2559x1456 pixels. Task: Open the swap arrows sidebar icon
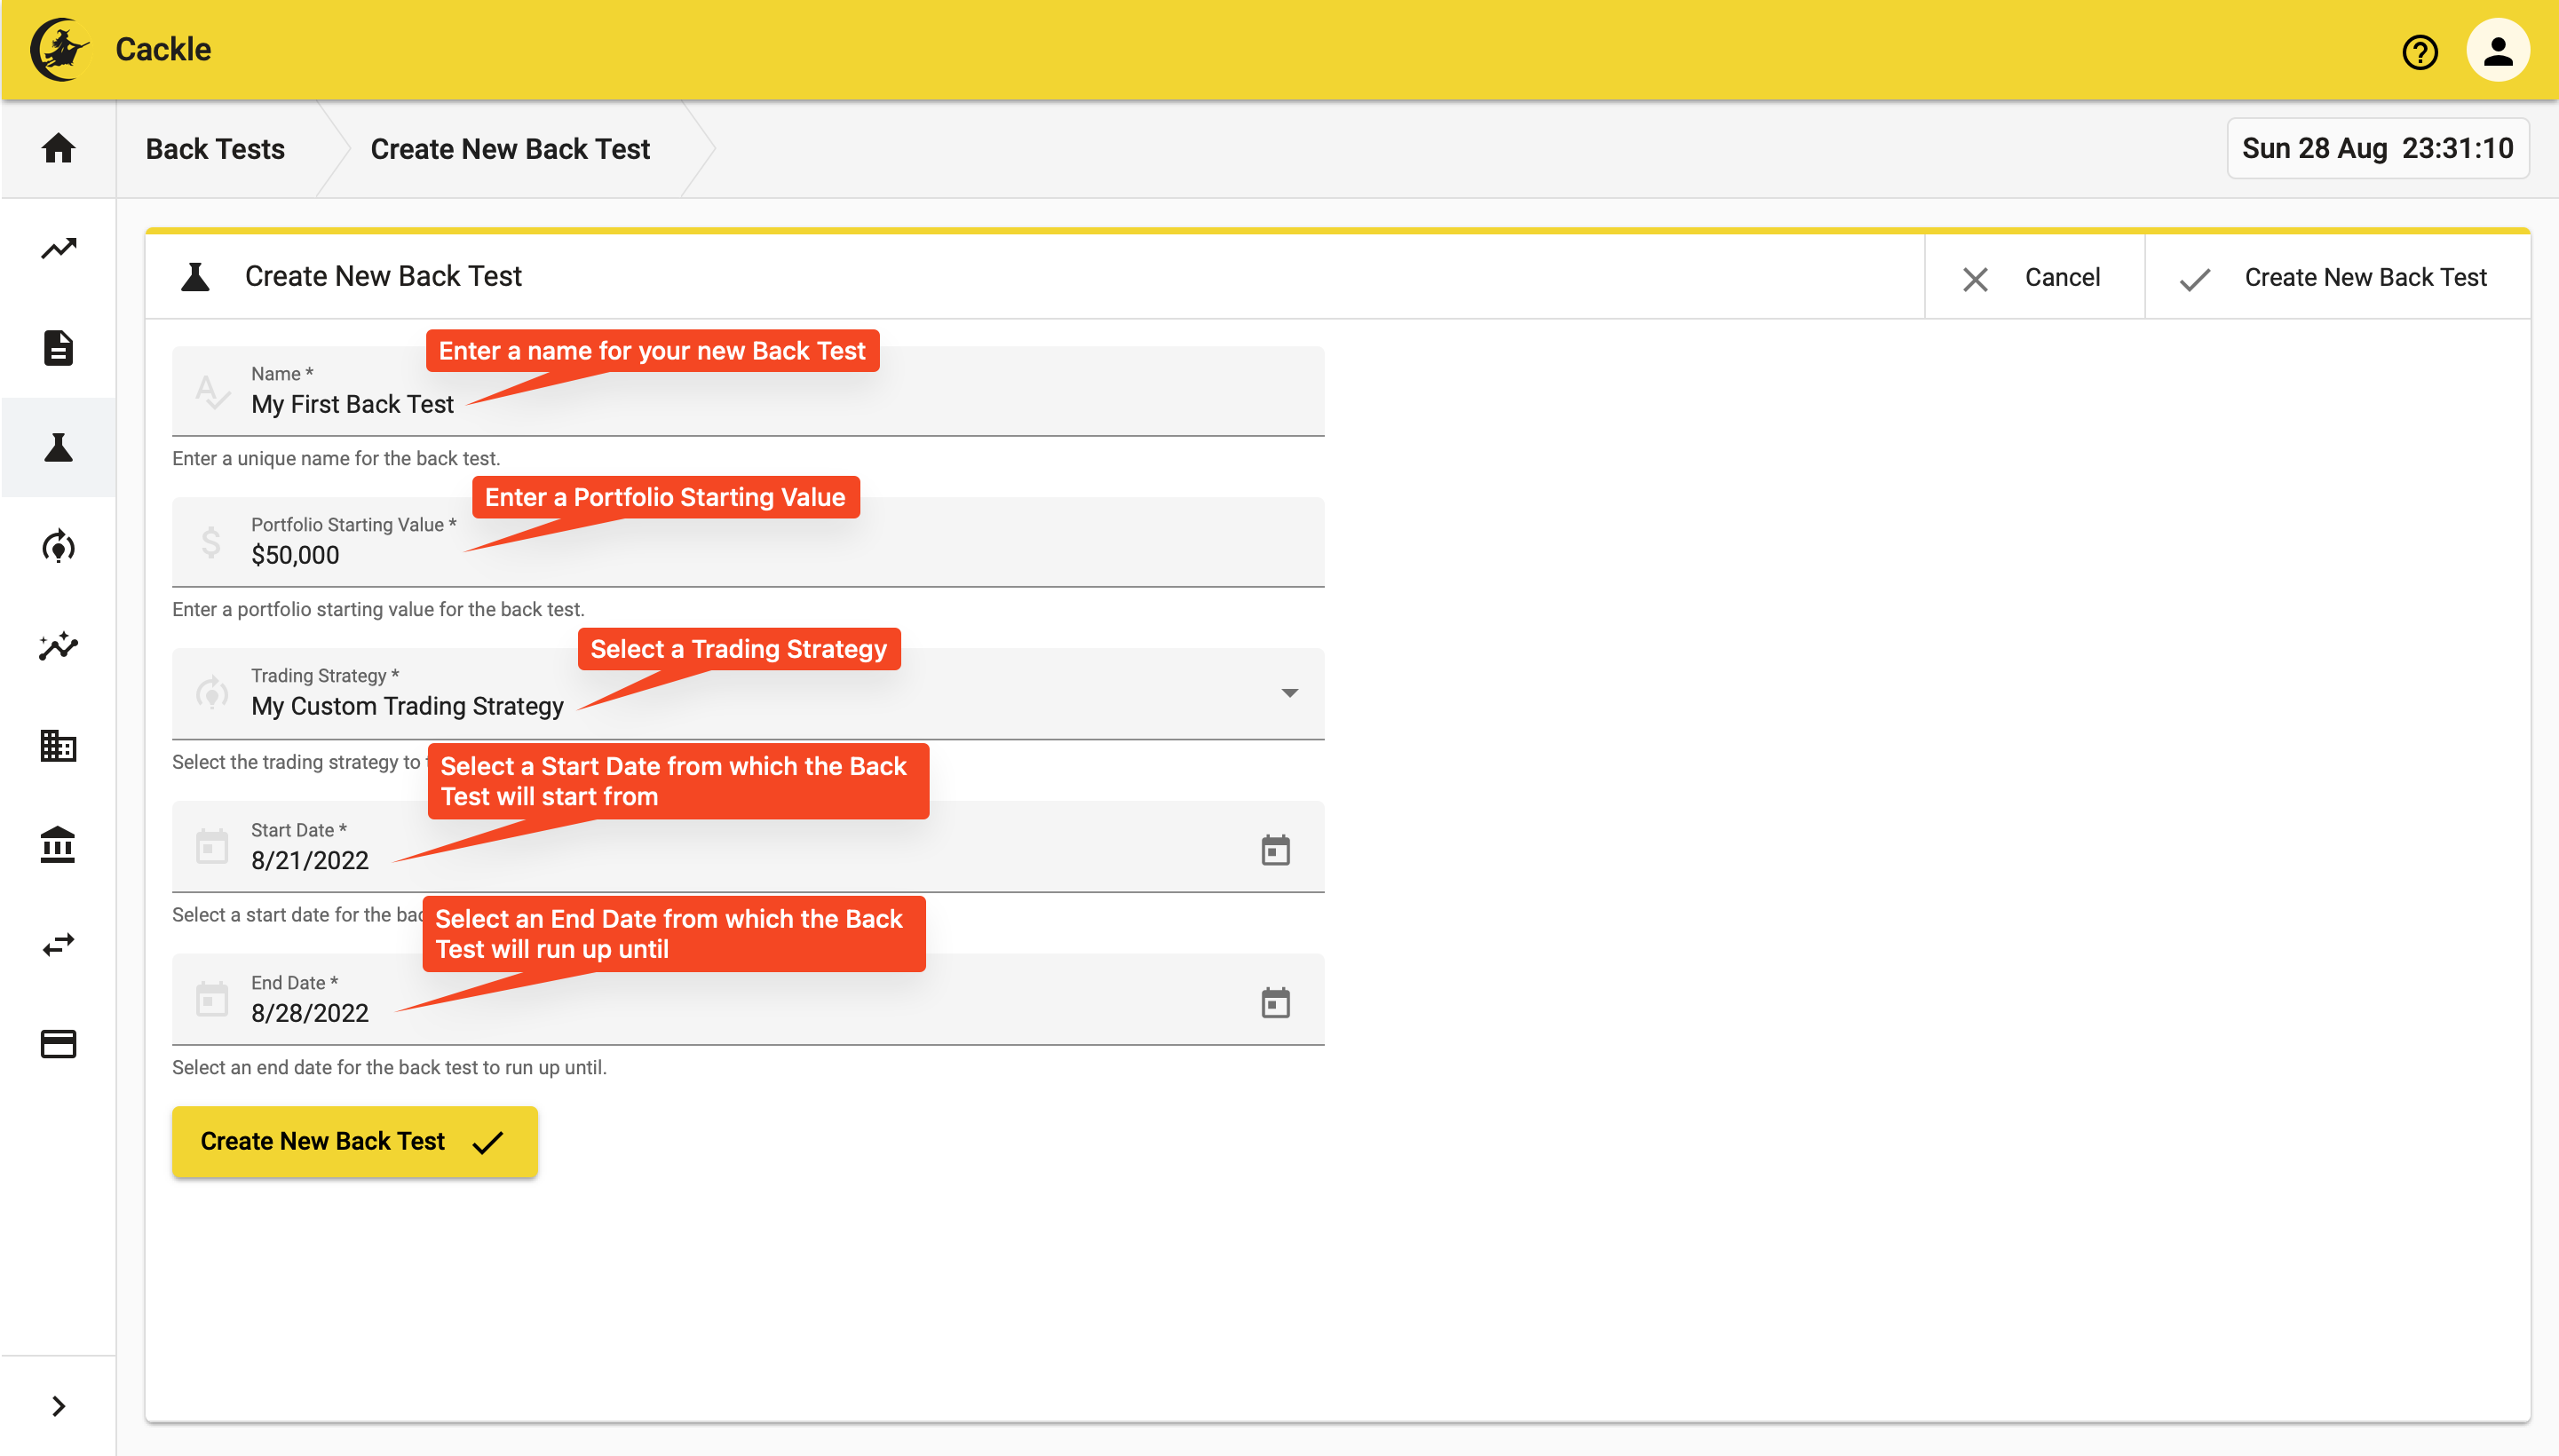pos(58,944)
